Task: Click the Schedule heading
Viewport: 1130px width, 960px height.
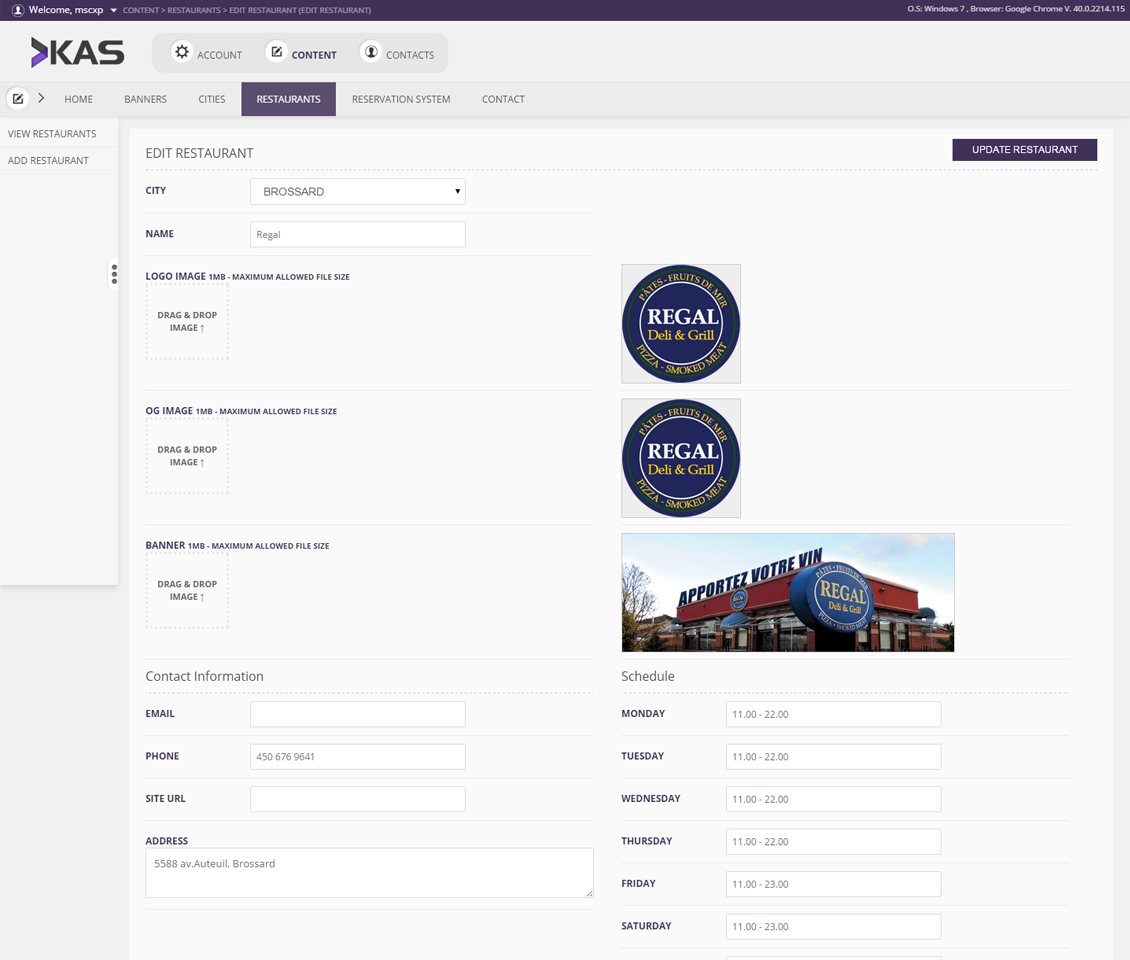Action: [x=648, y=676]
